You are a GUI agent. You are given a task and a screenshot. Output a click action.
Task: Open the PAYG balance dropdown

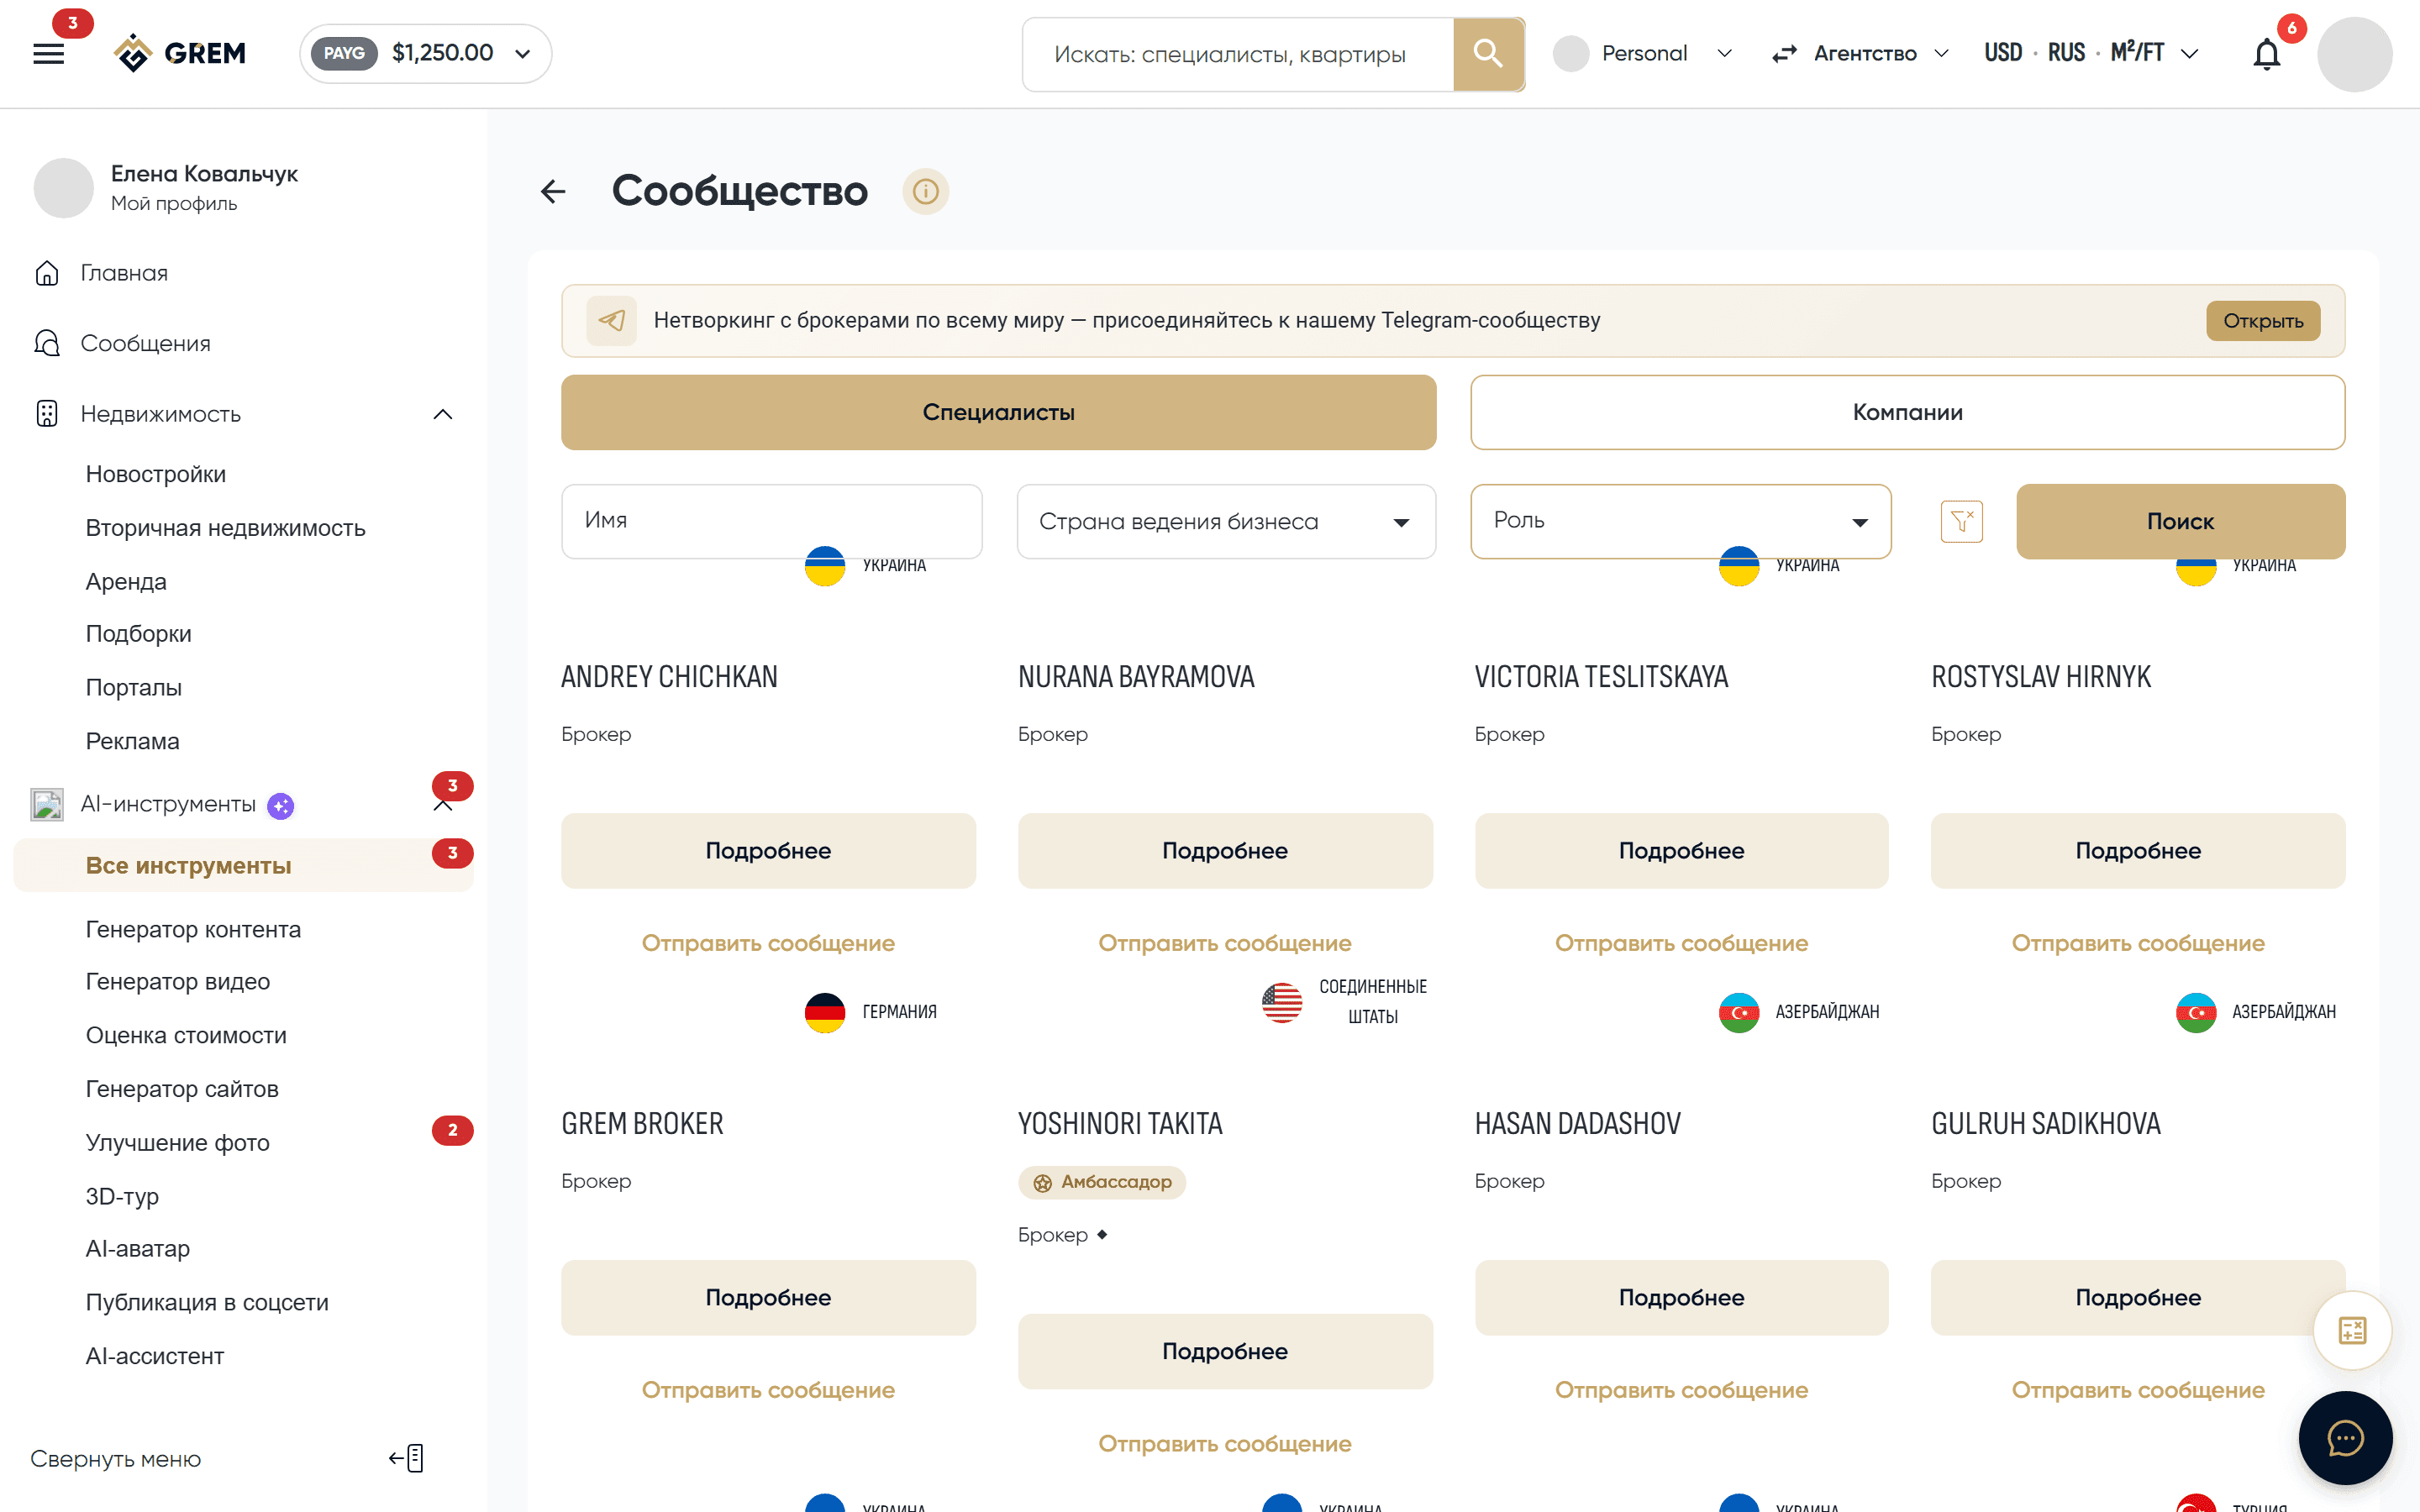click(425, 53)
